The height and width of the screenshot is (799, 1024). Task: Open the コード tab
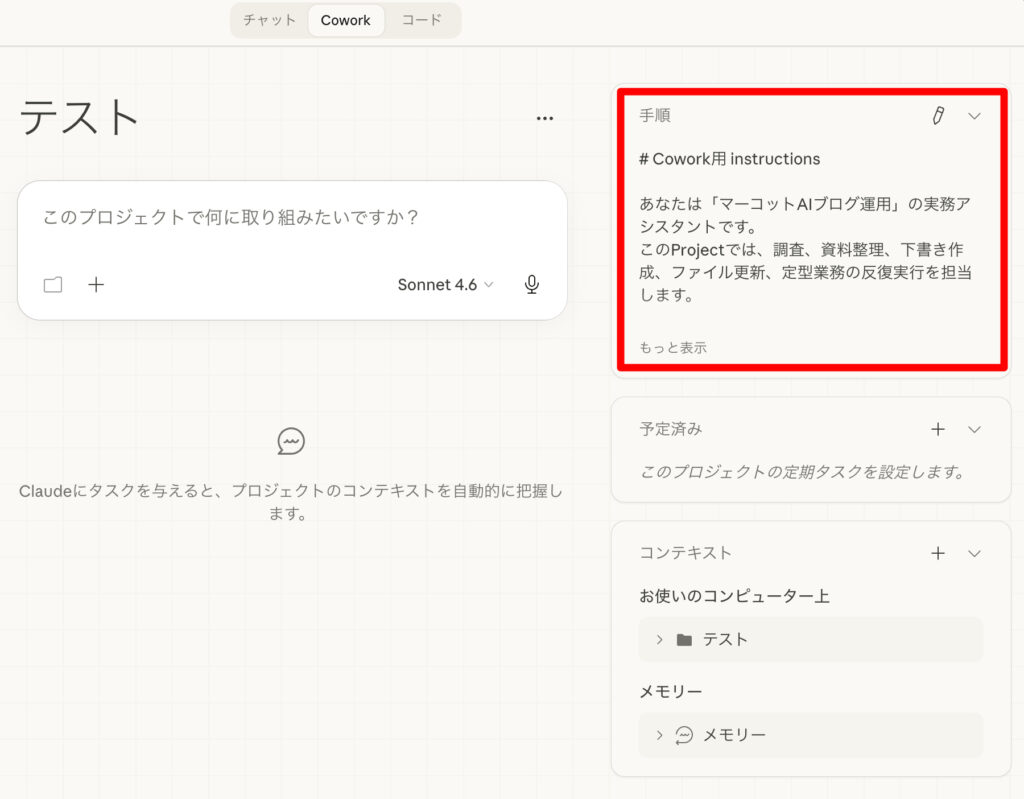click(421, 20)
